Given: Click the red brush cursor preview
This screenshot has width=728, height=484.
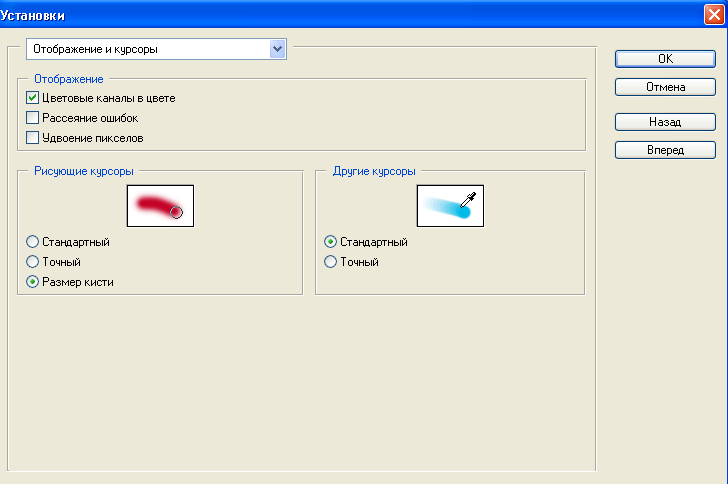Looking at the screenshot, I should pyautogui.click(x=160, y=206).
